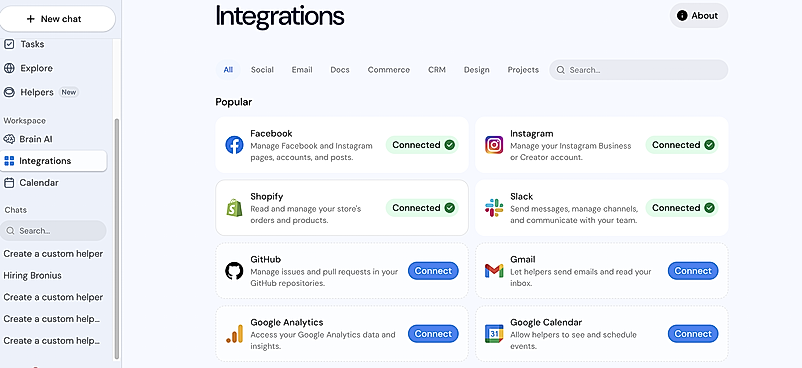Filter integrations by CRM
Viewport: 802px width, 368px height.
(437, 70)
